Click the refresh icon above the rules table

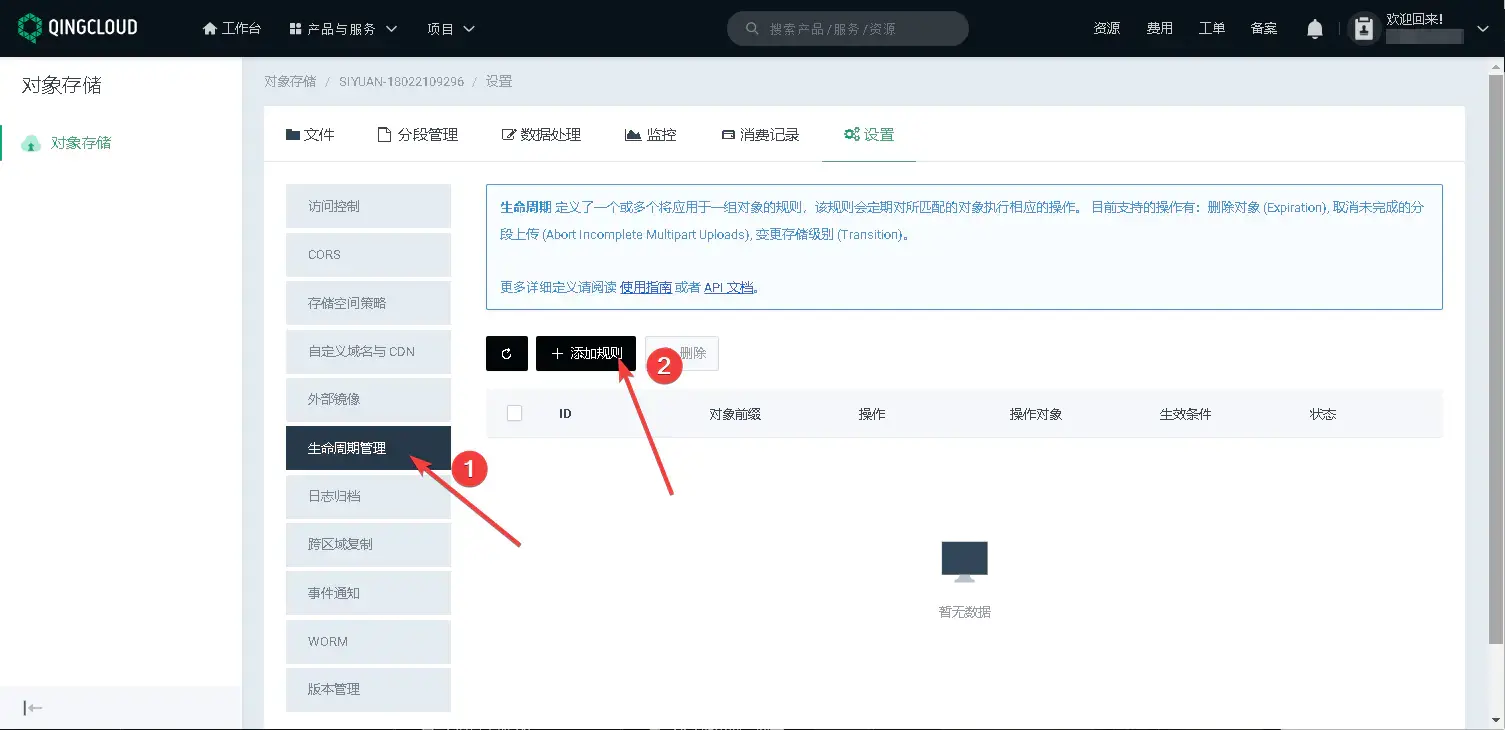click(x=506, y=353)
